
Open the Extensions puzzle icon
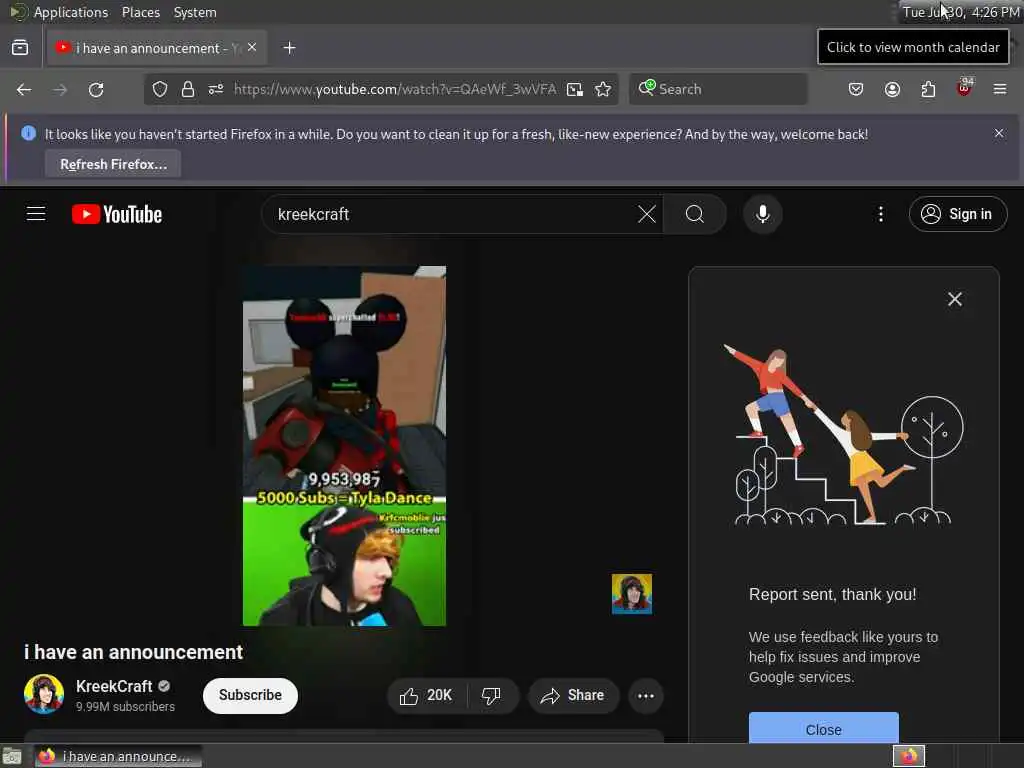[929, 89]
